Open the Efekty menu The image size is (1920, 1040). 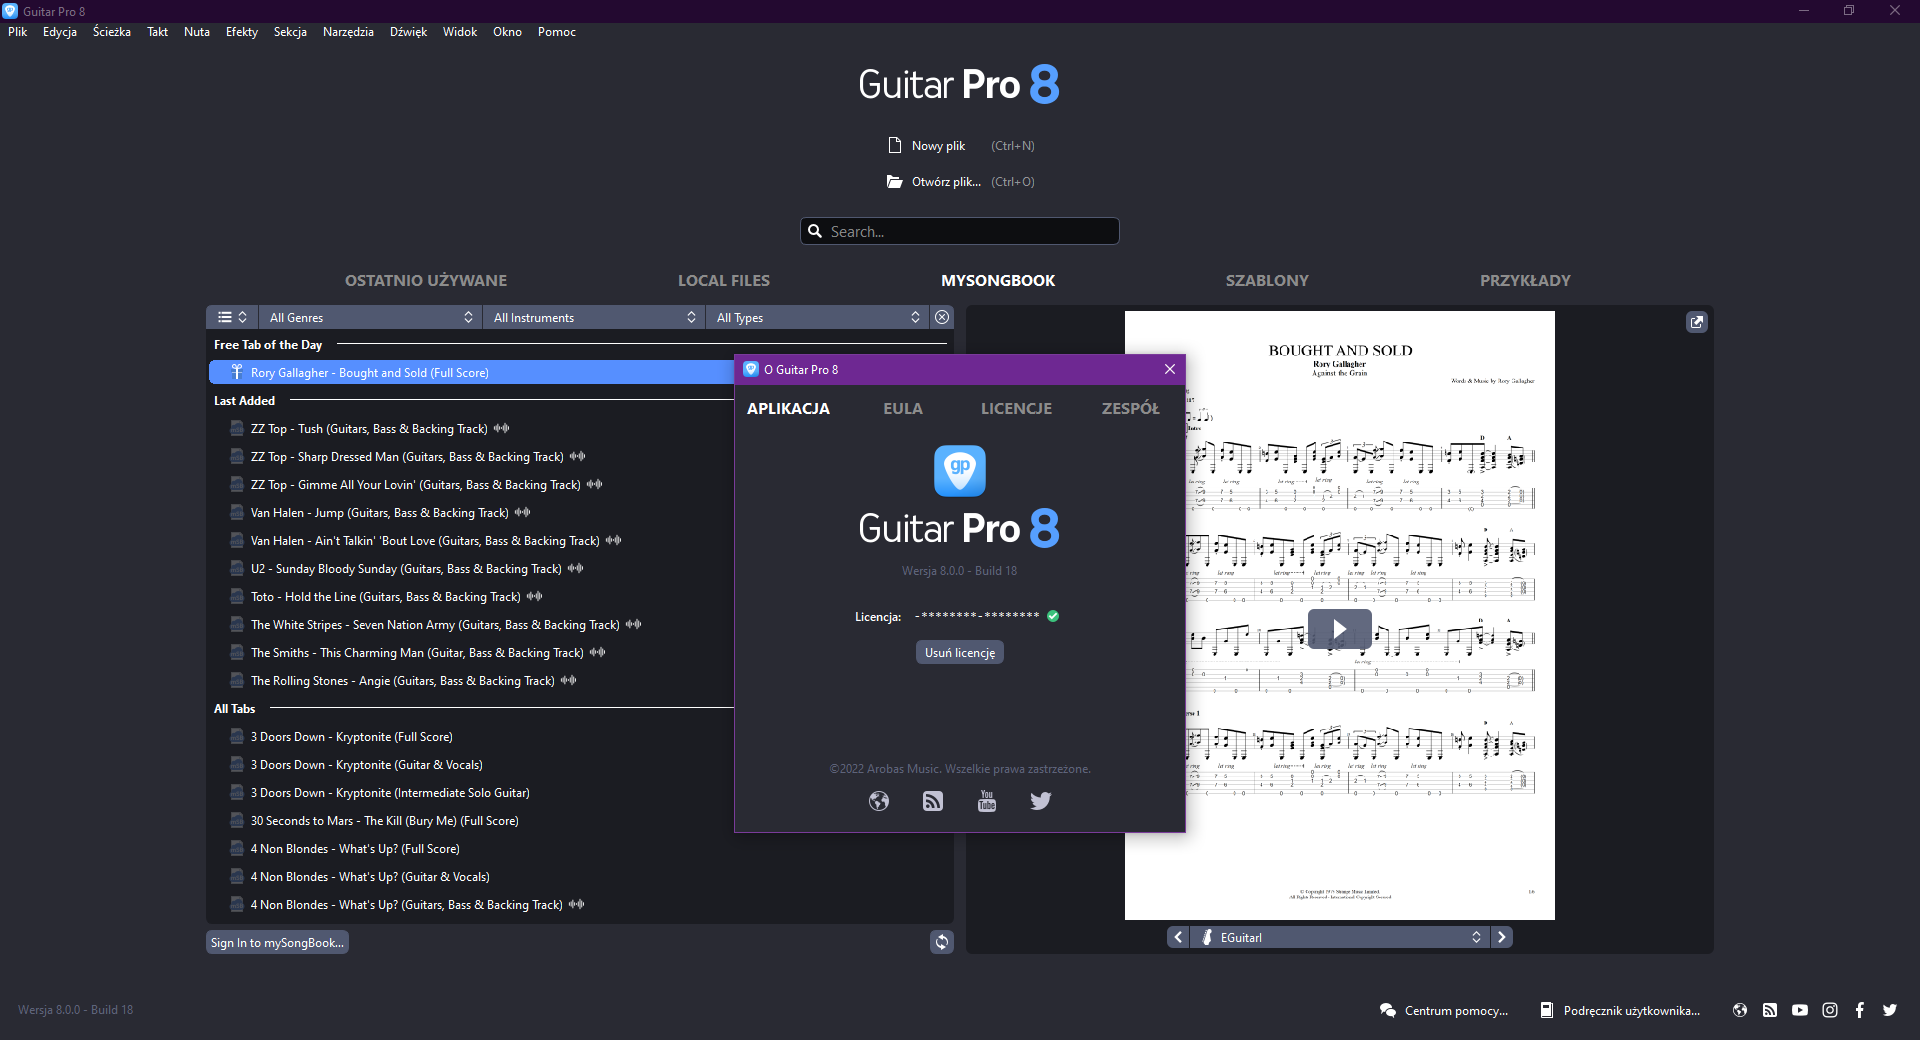[242, 32]
